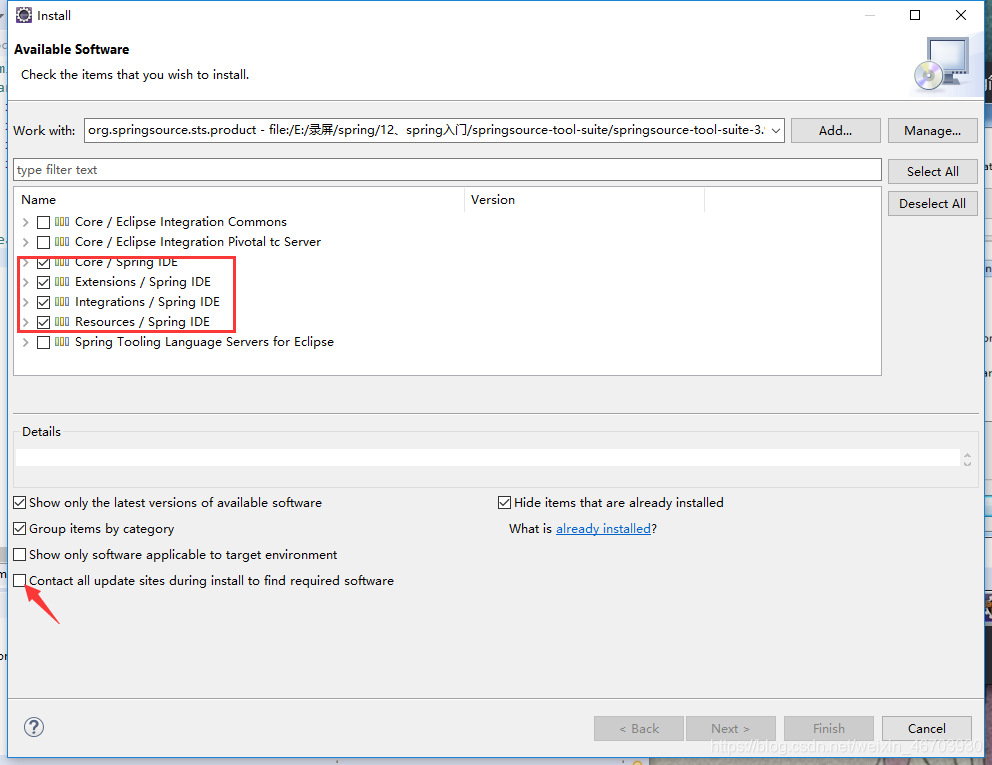Screen dimensions: 992x765
Task: Click the category icon beside Core / Eclipse Integration Pivotal tc Server
Action: click(62, 242)
